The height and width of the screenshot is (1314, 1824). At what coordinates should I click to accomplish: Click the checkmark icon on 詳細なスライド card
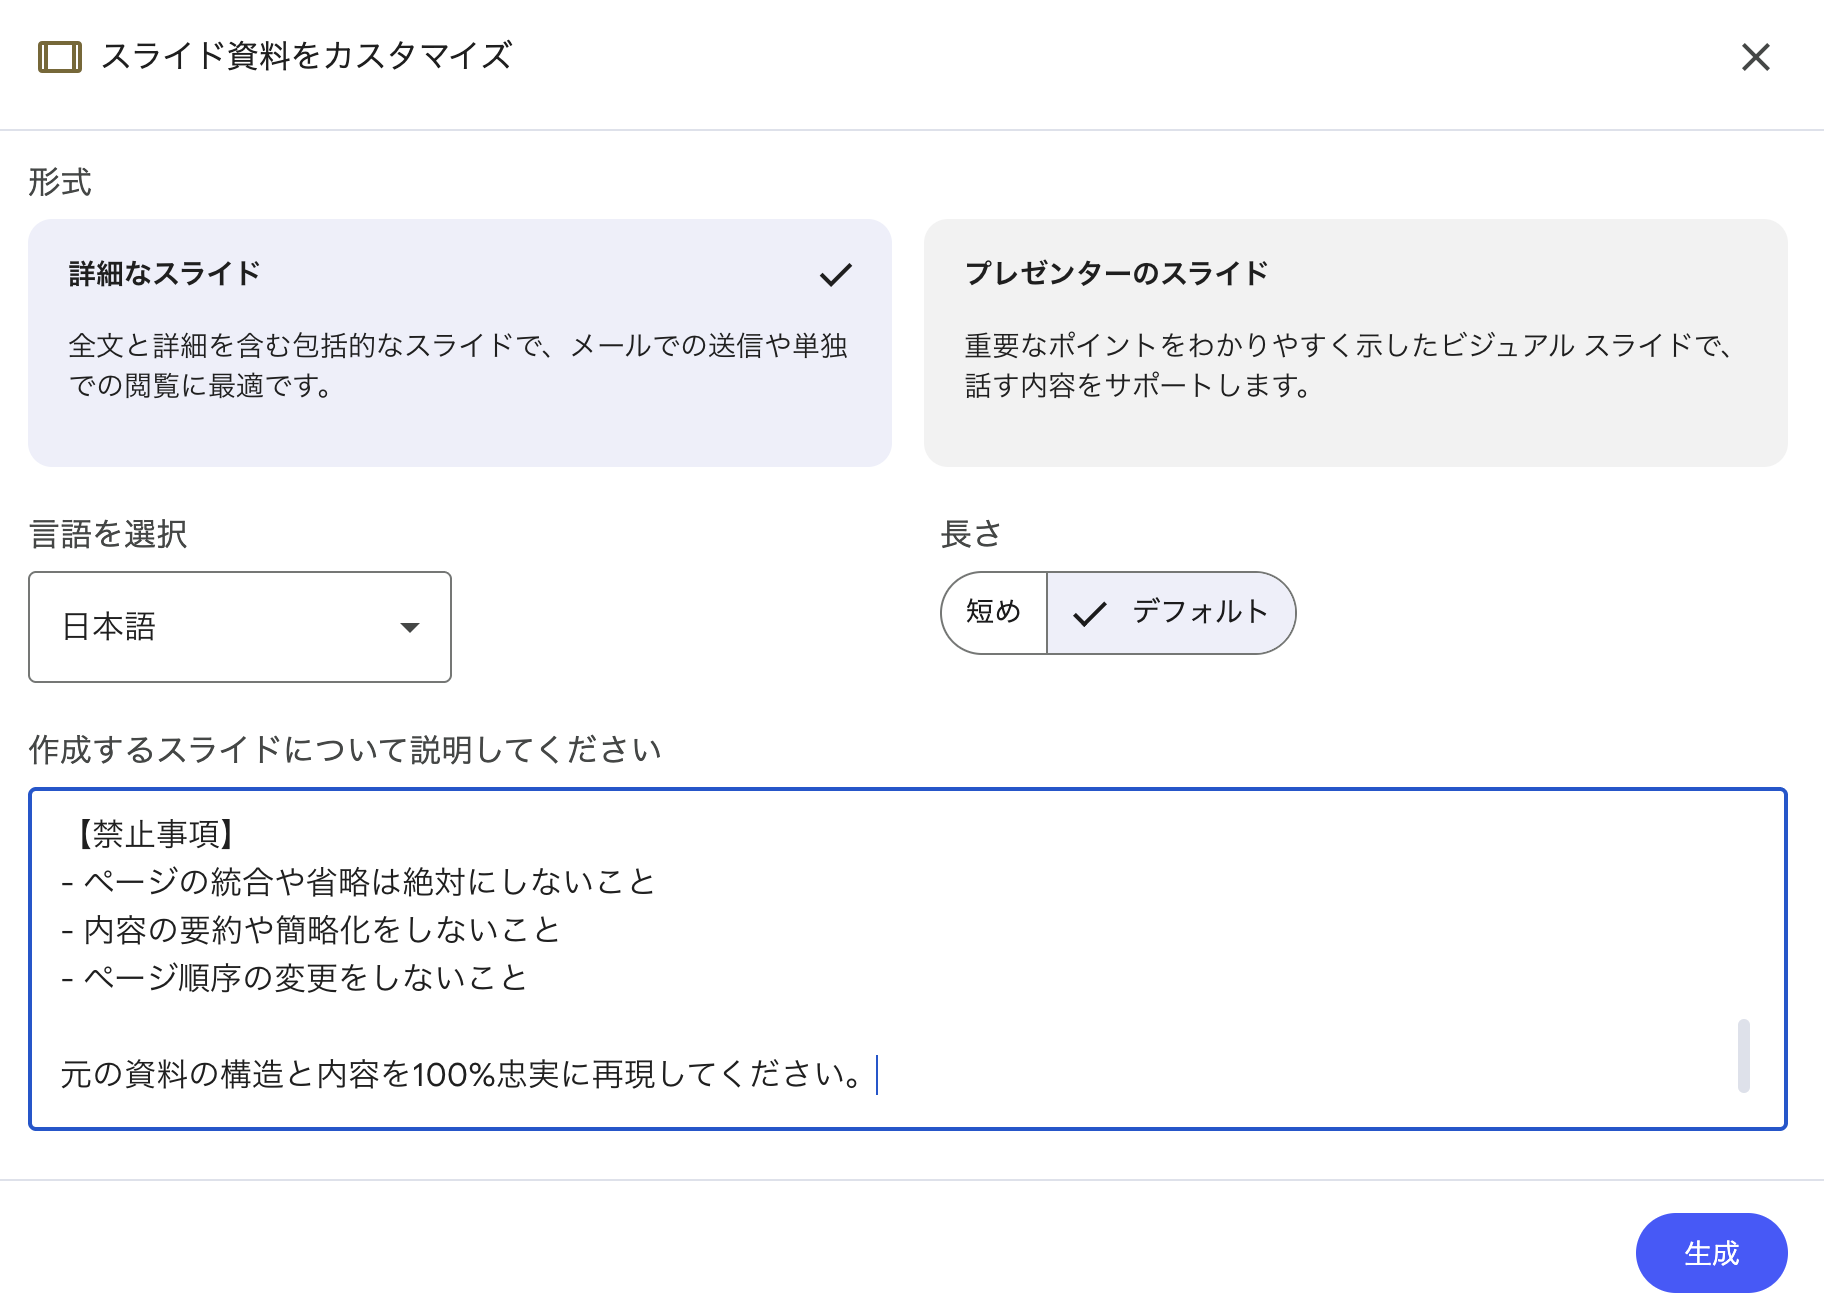[837, 273]
